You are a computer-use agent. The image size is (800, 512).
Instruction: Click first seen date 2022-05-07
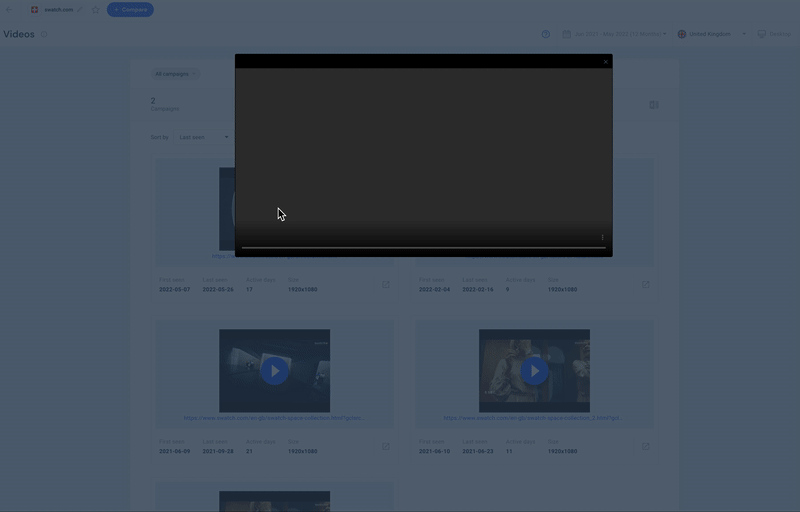[174, 289]
